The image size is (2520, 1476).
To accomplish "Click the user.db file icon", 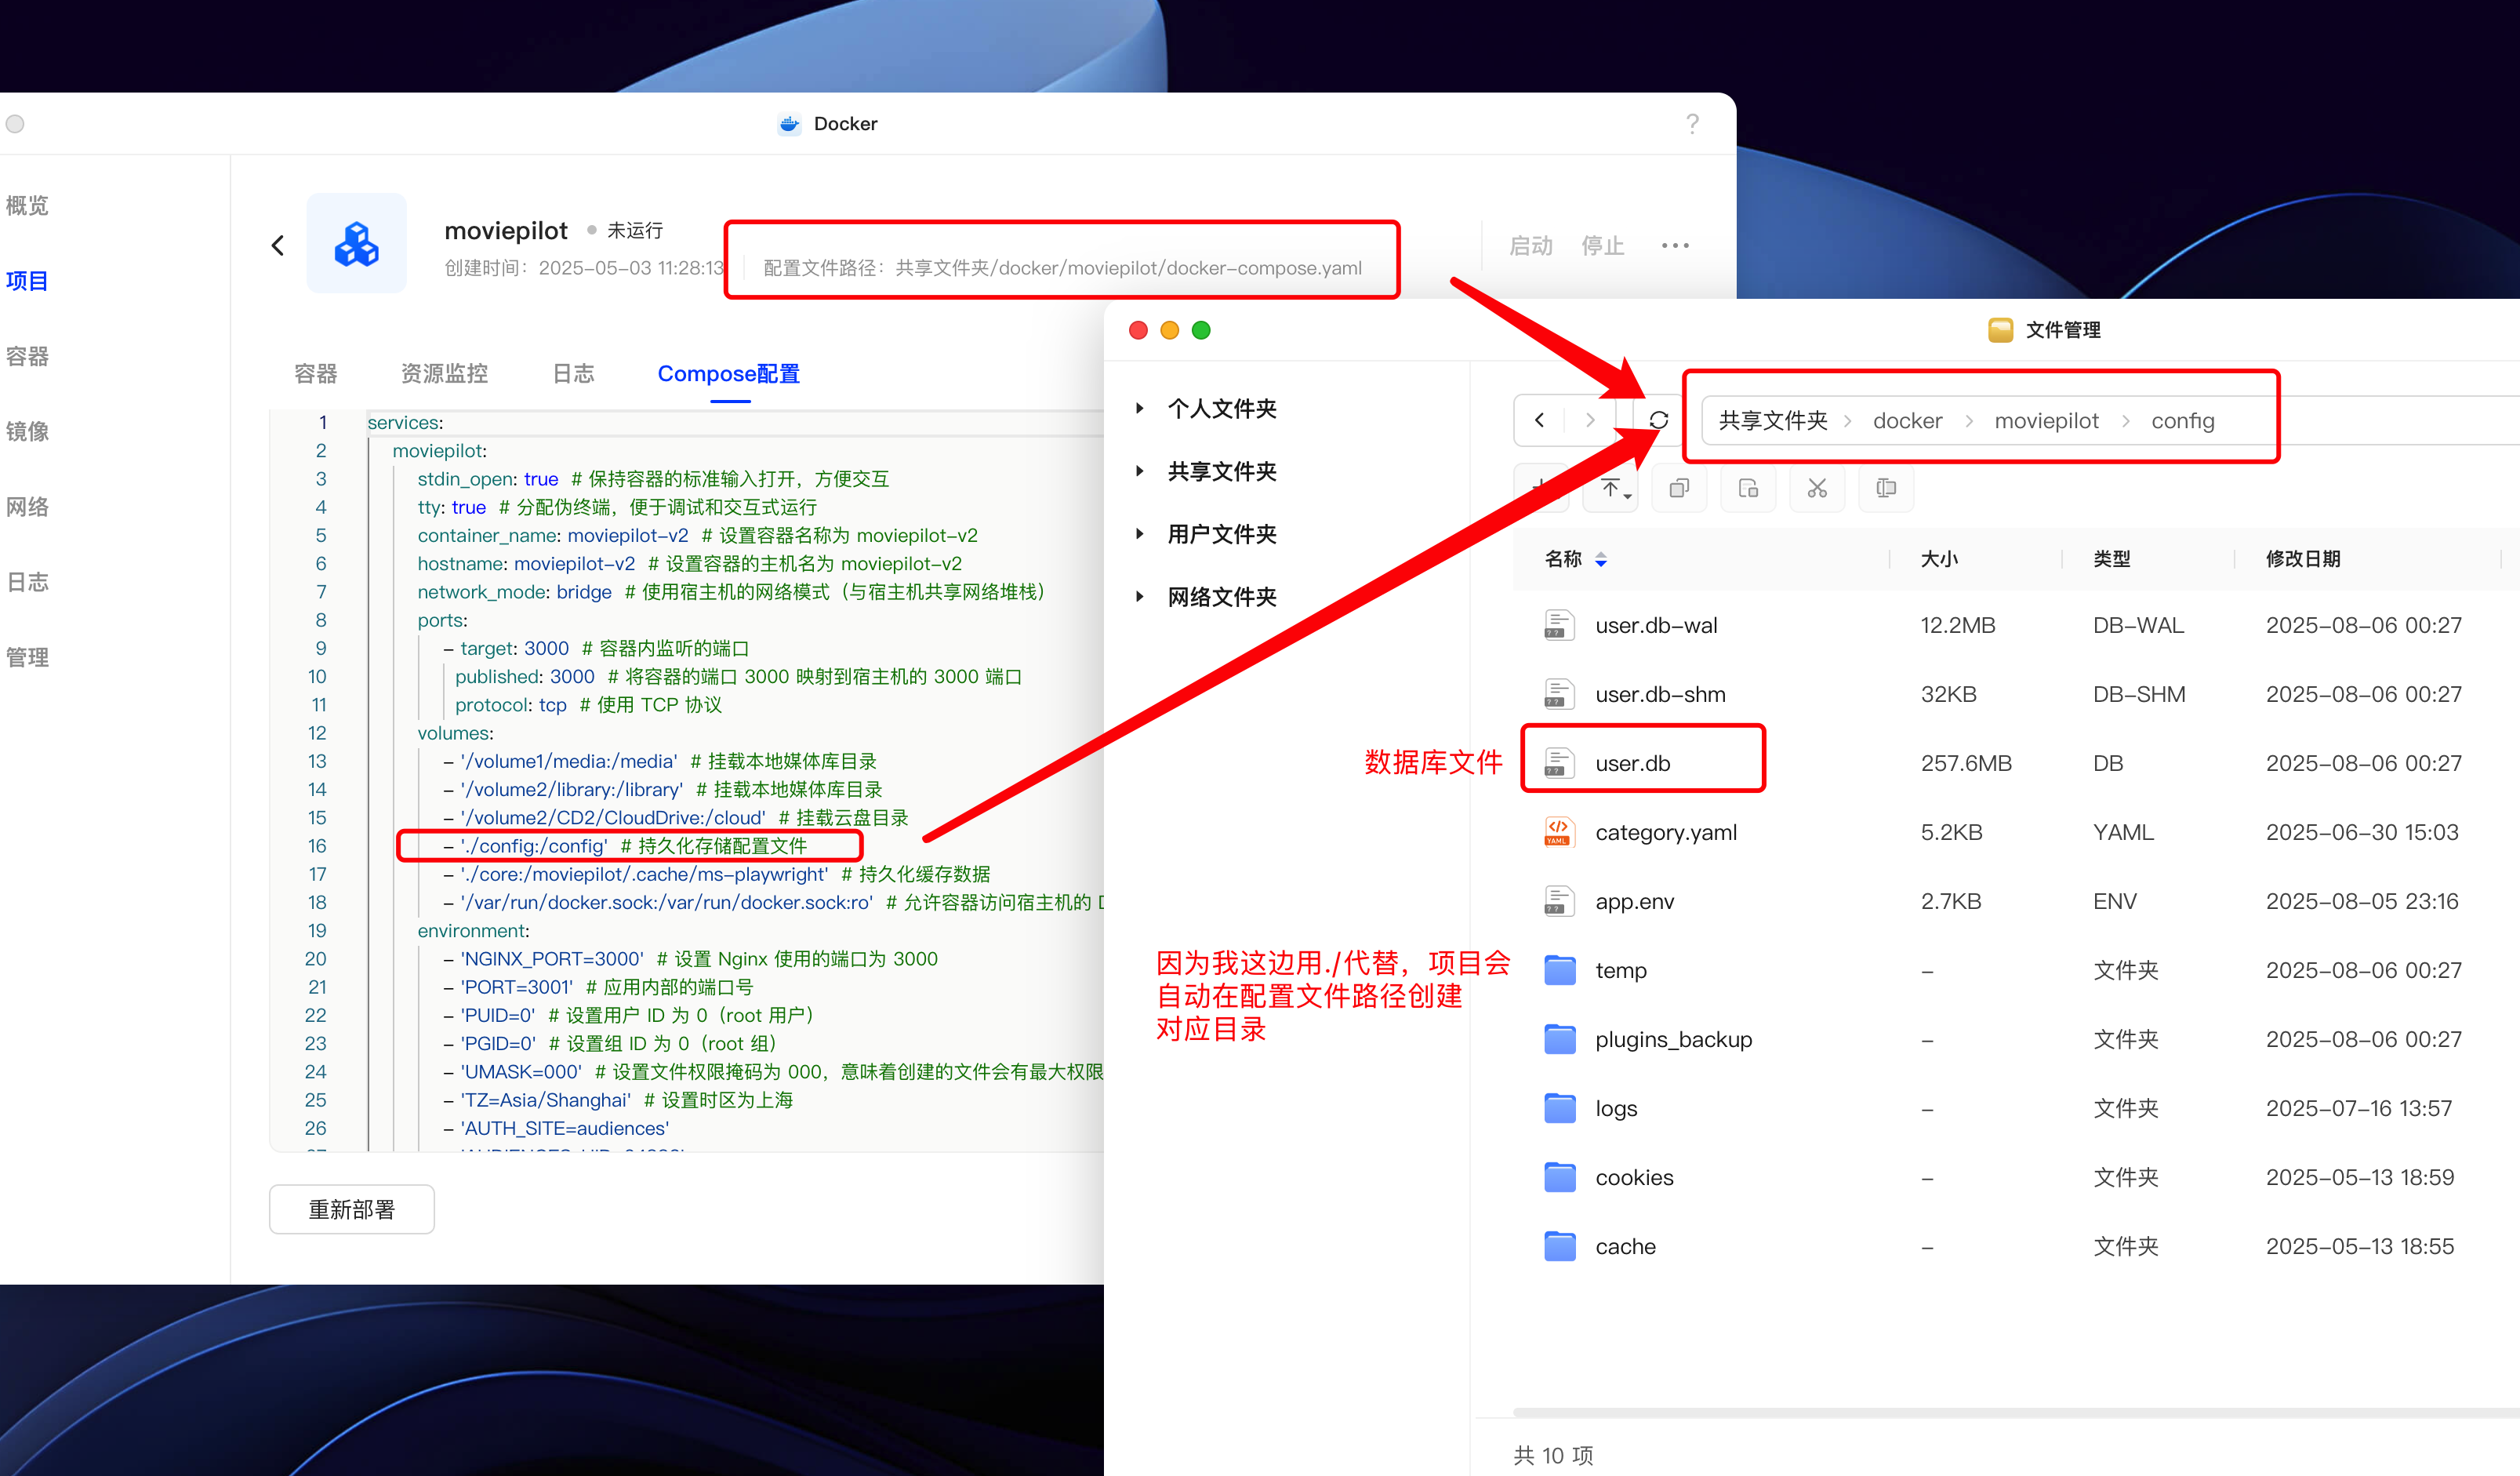I will pos(1559,763).
